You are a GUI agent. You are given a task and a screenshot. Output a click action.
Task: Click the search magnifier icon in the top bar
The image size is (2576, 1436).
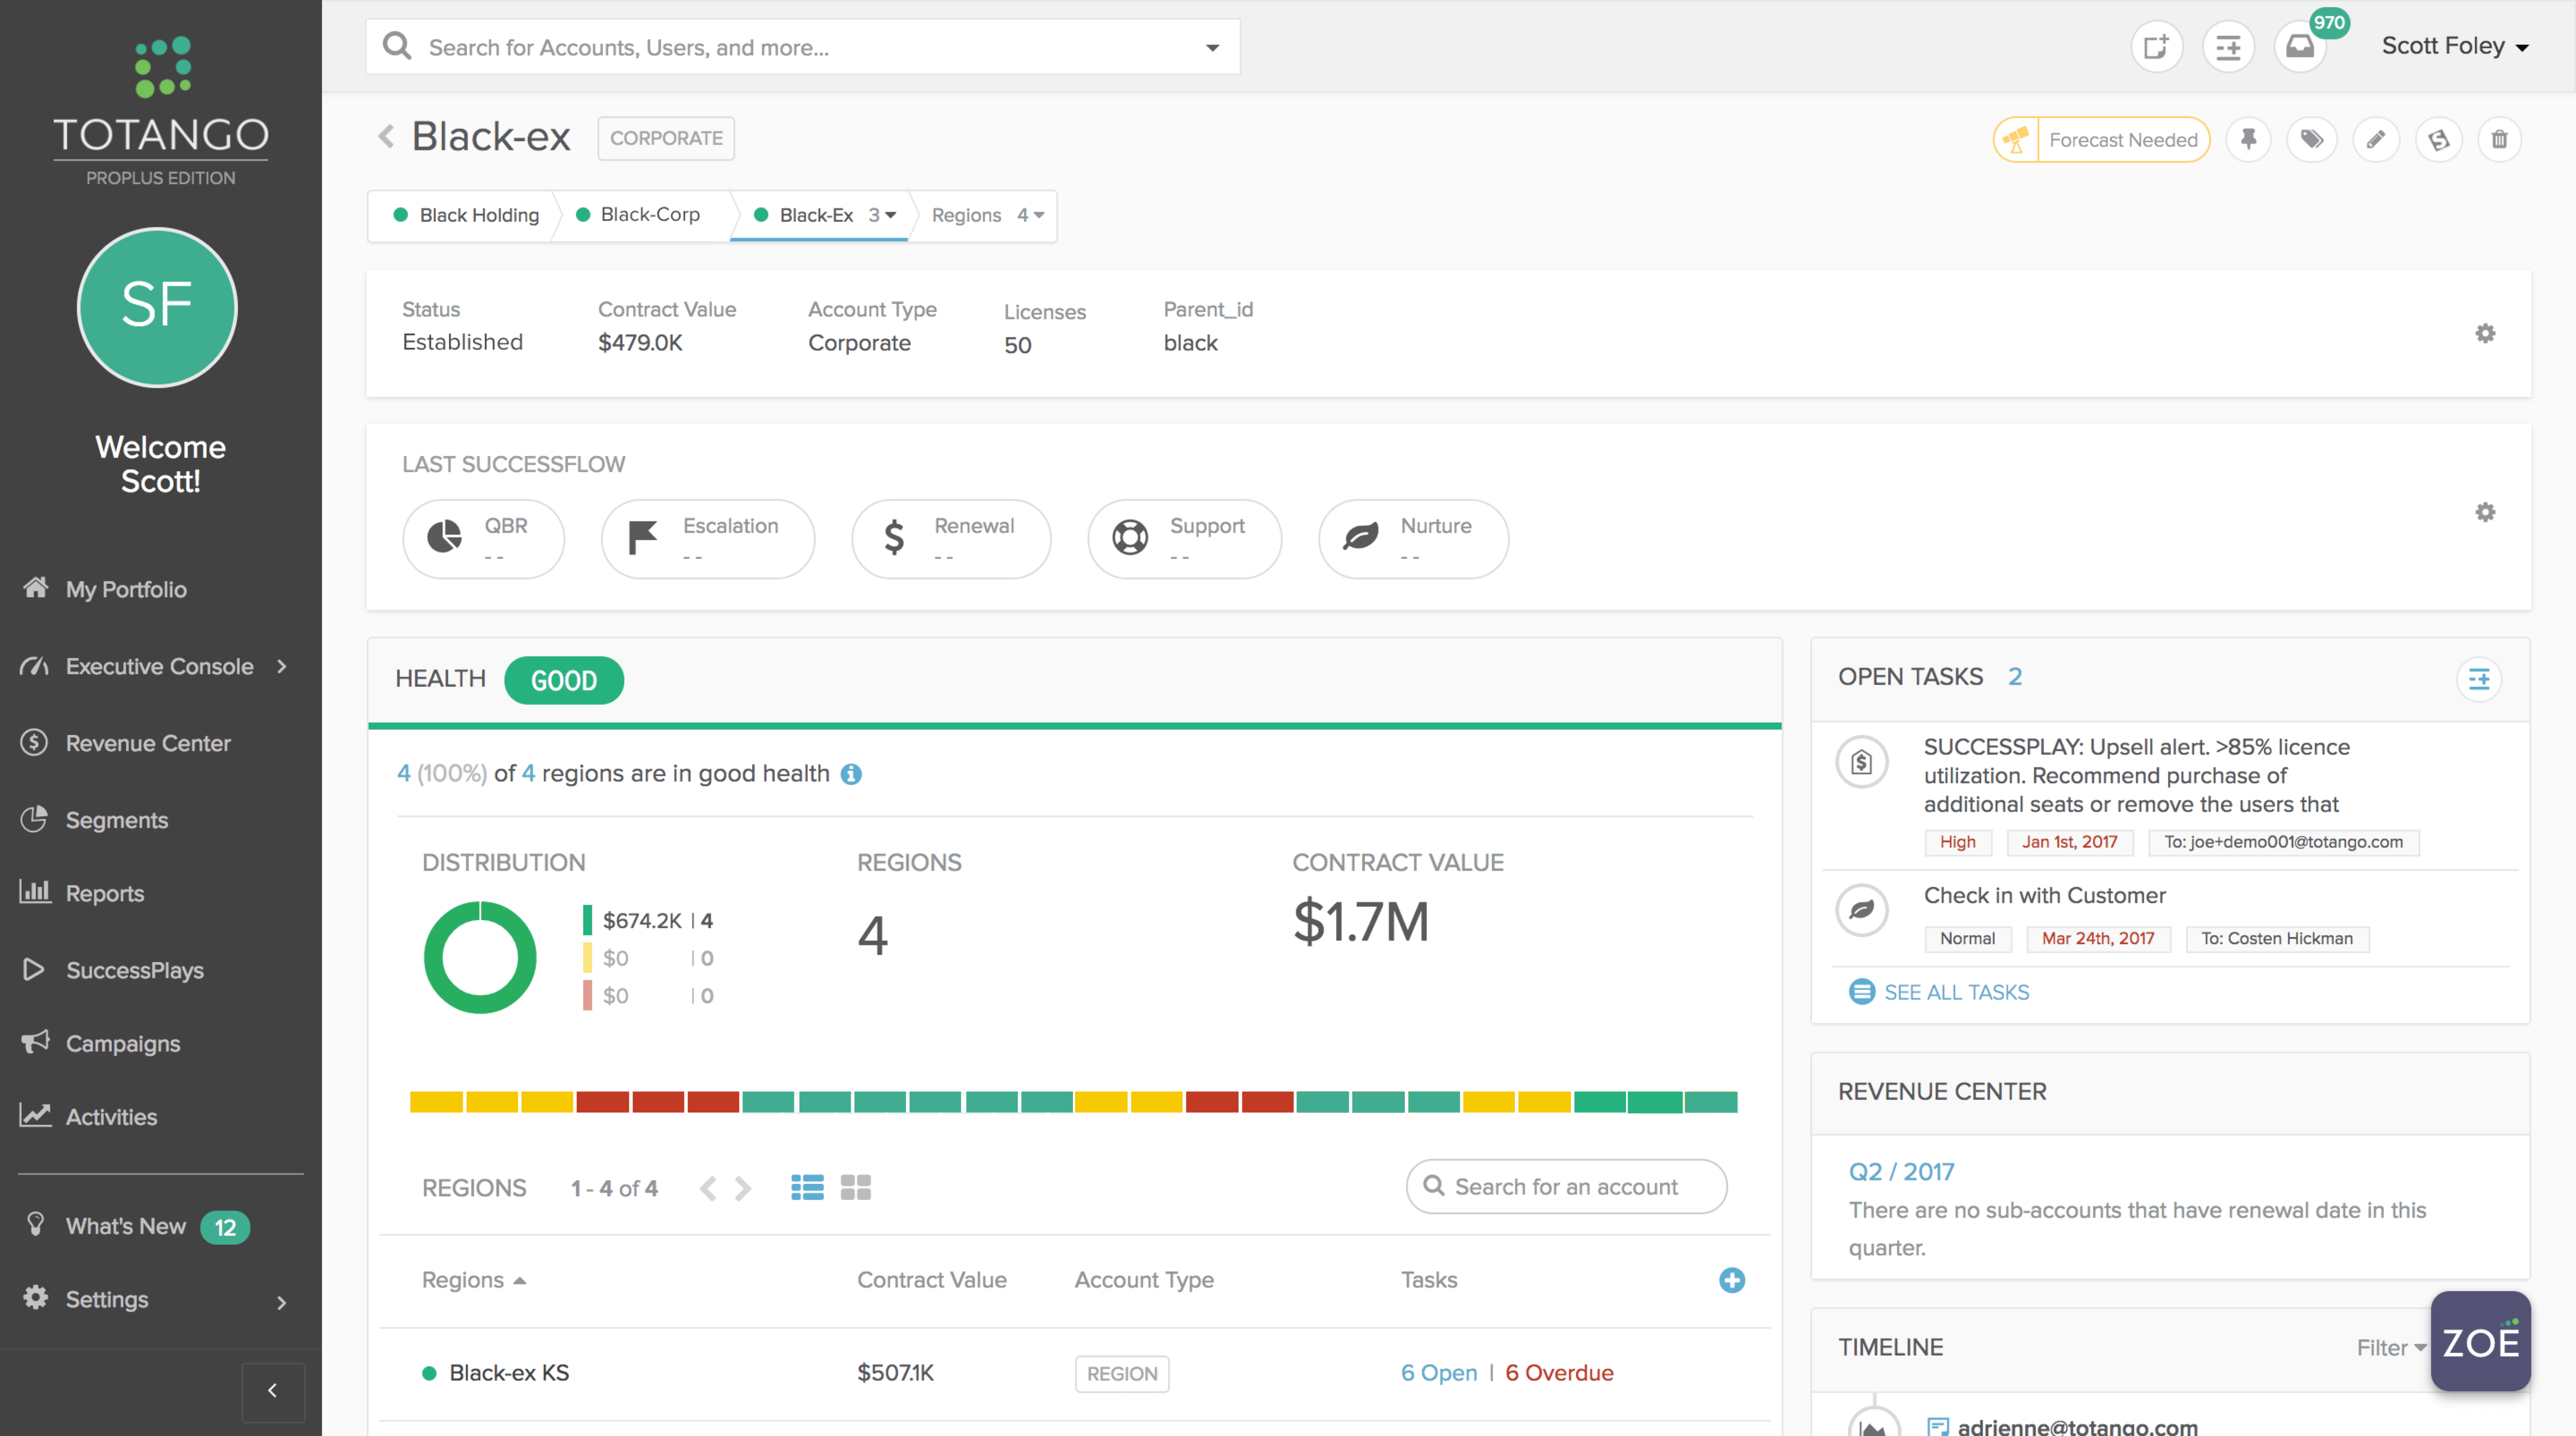(397, 46)
